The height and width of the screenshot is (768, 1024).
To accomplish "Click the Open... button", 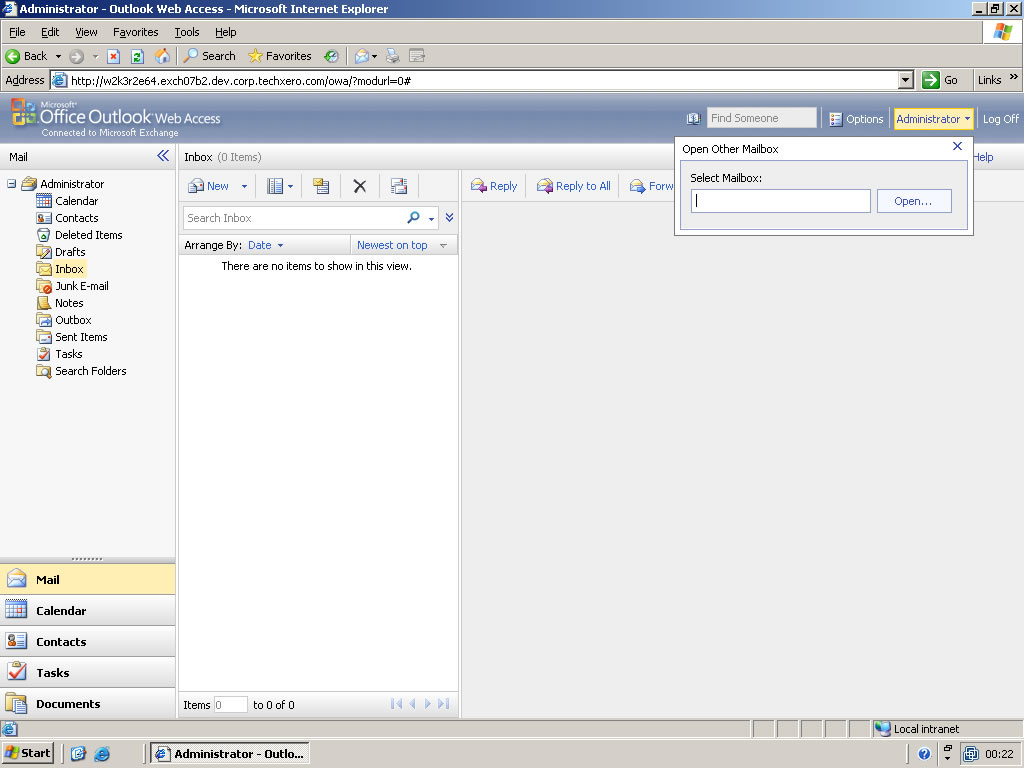I will (x=913, y=201).
